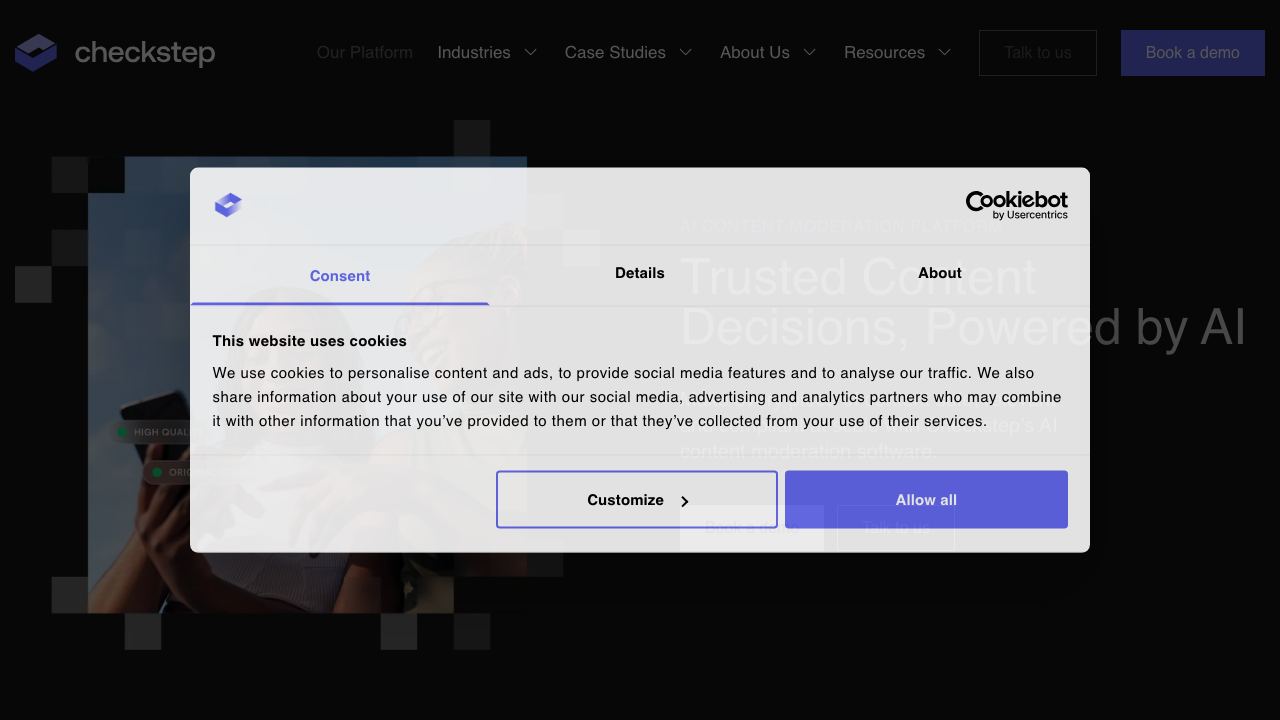Open the Resources menu
The height and width of the screenshot is (720, 1280).
click(x=884, y=52)
